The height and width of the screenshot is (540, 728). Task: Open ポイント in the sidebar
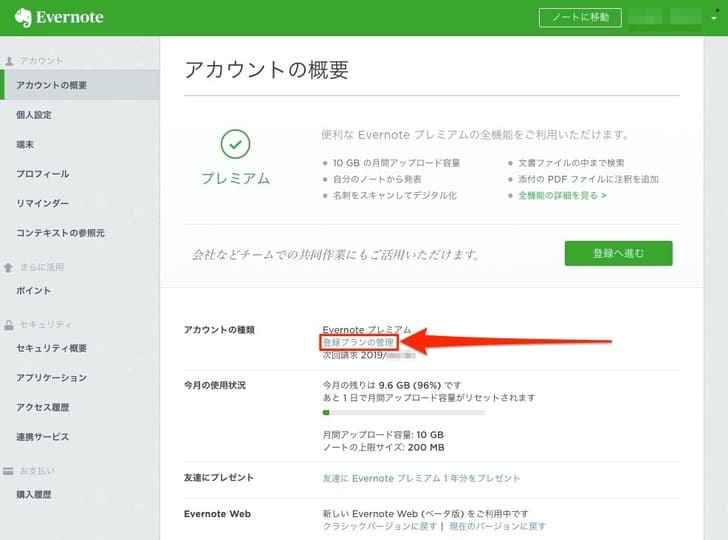pos(33,291)
